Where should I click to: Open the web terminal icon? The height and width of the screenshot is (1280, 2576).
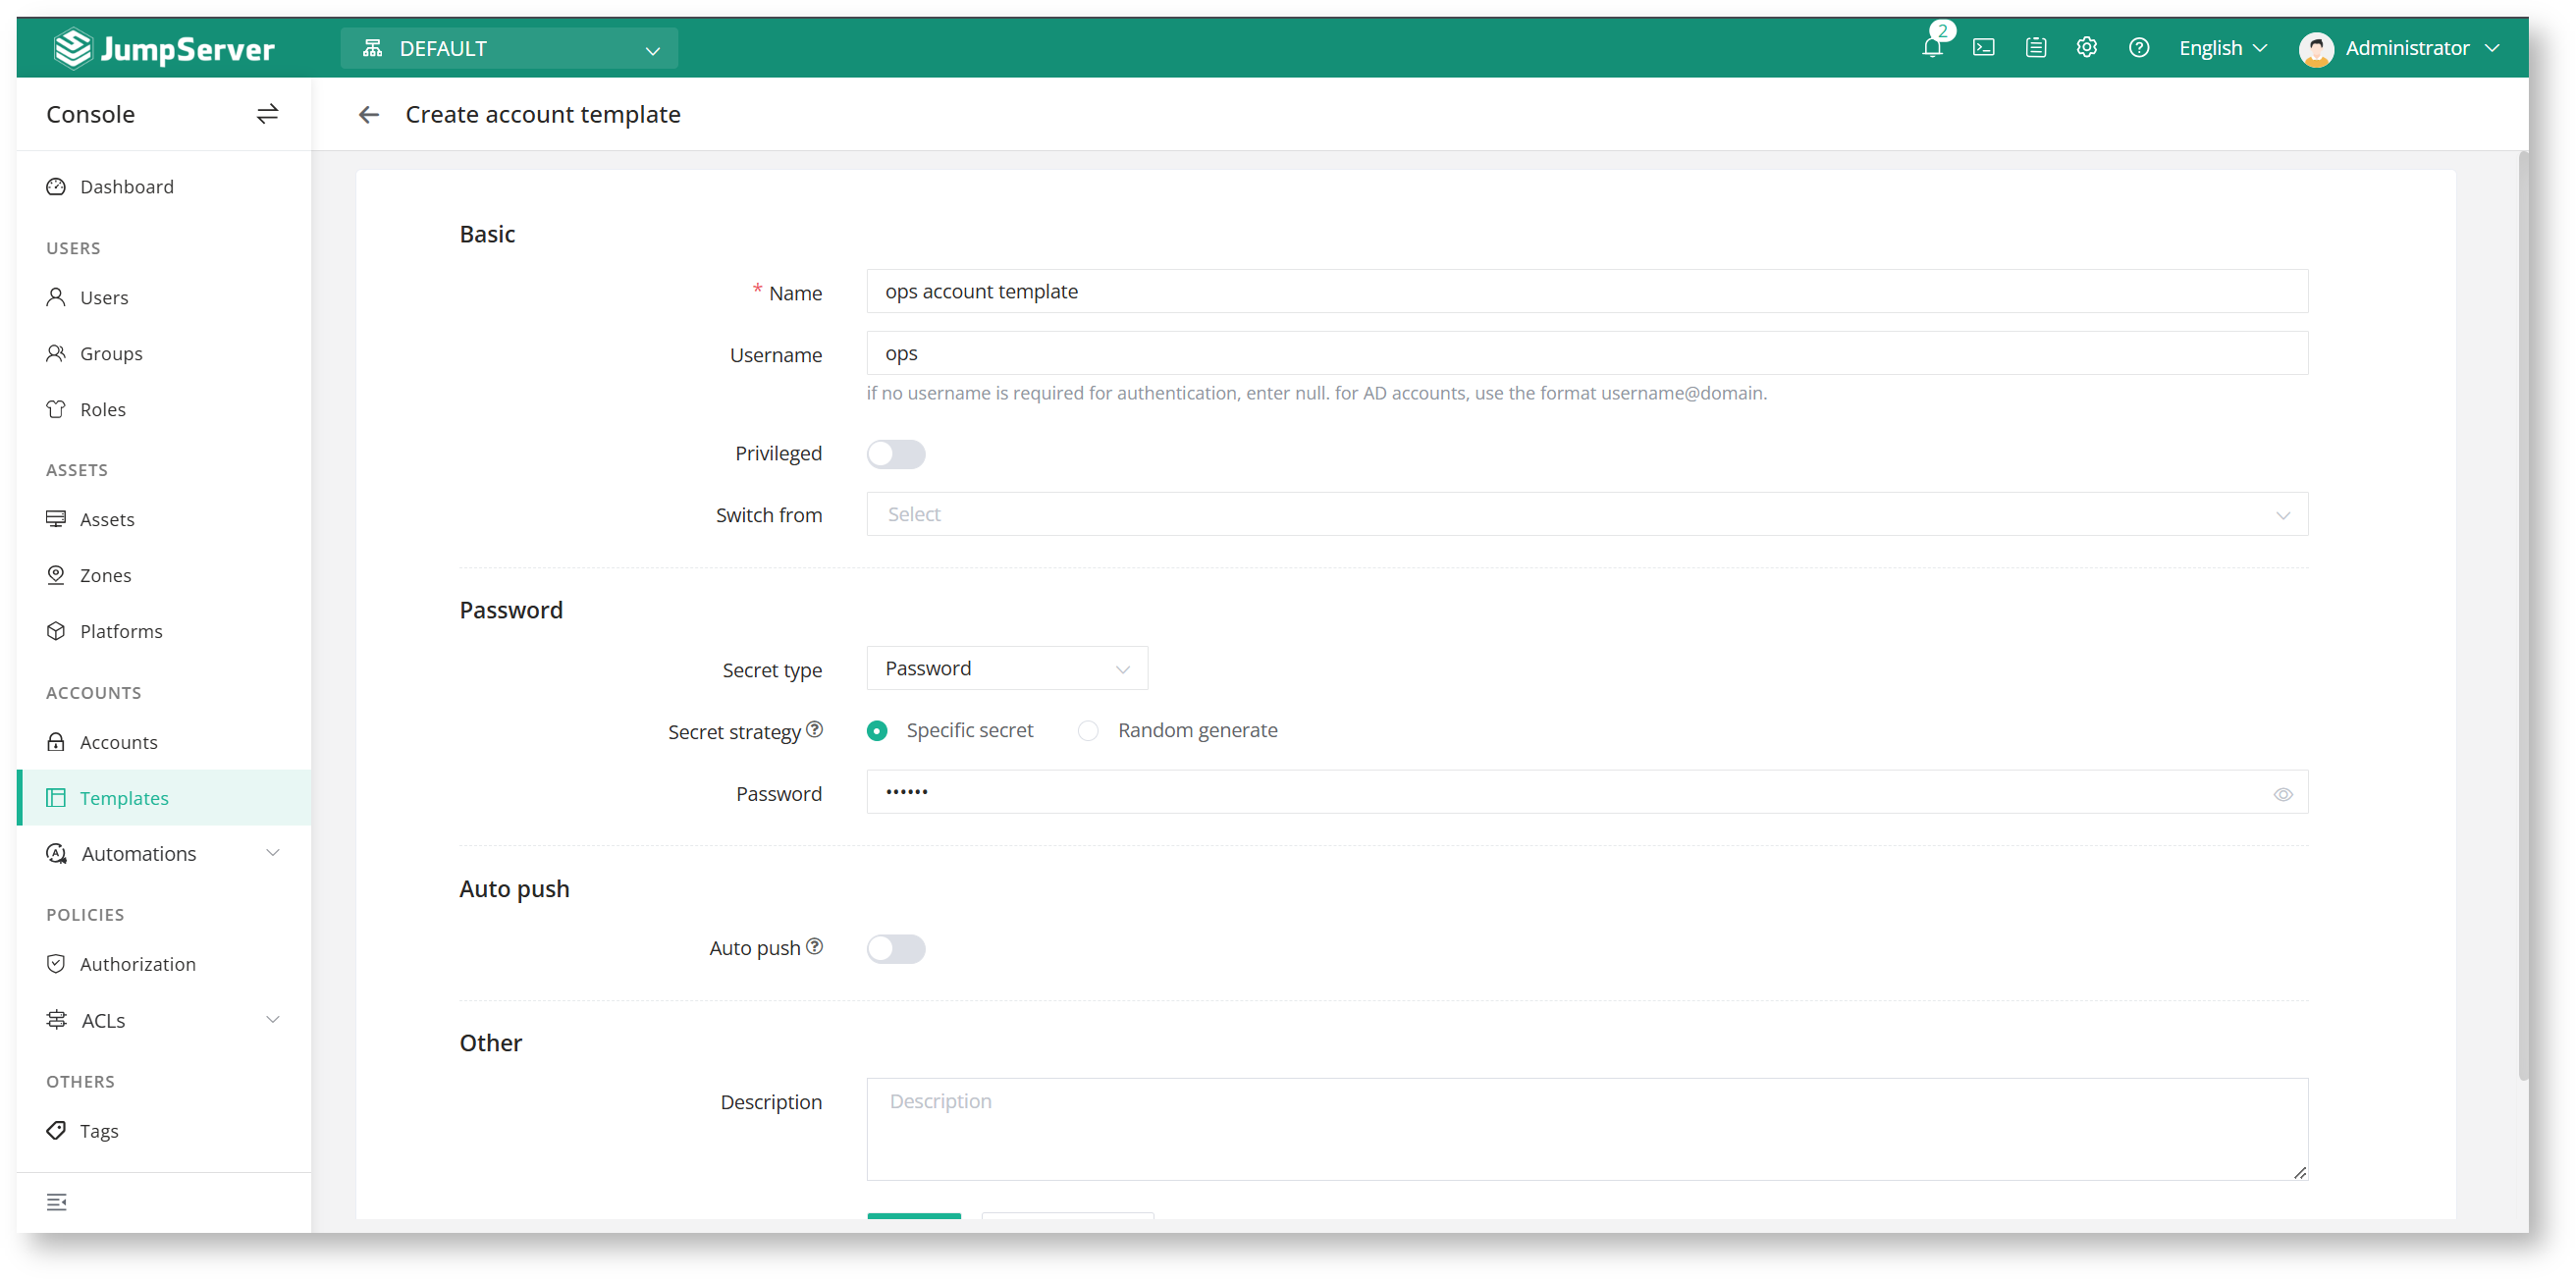[1984, 47]
